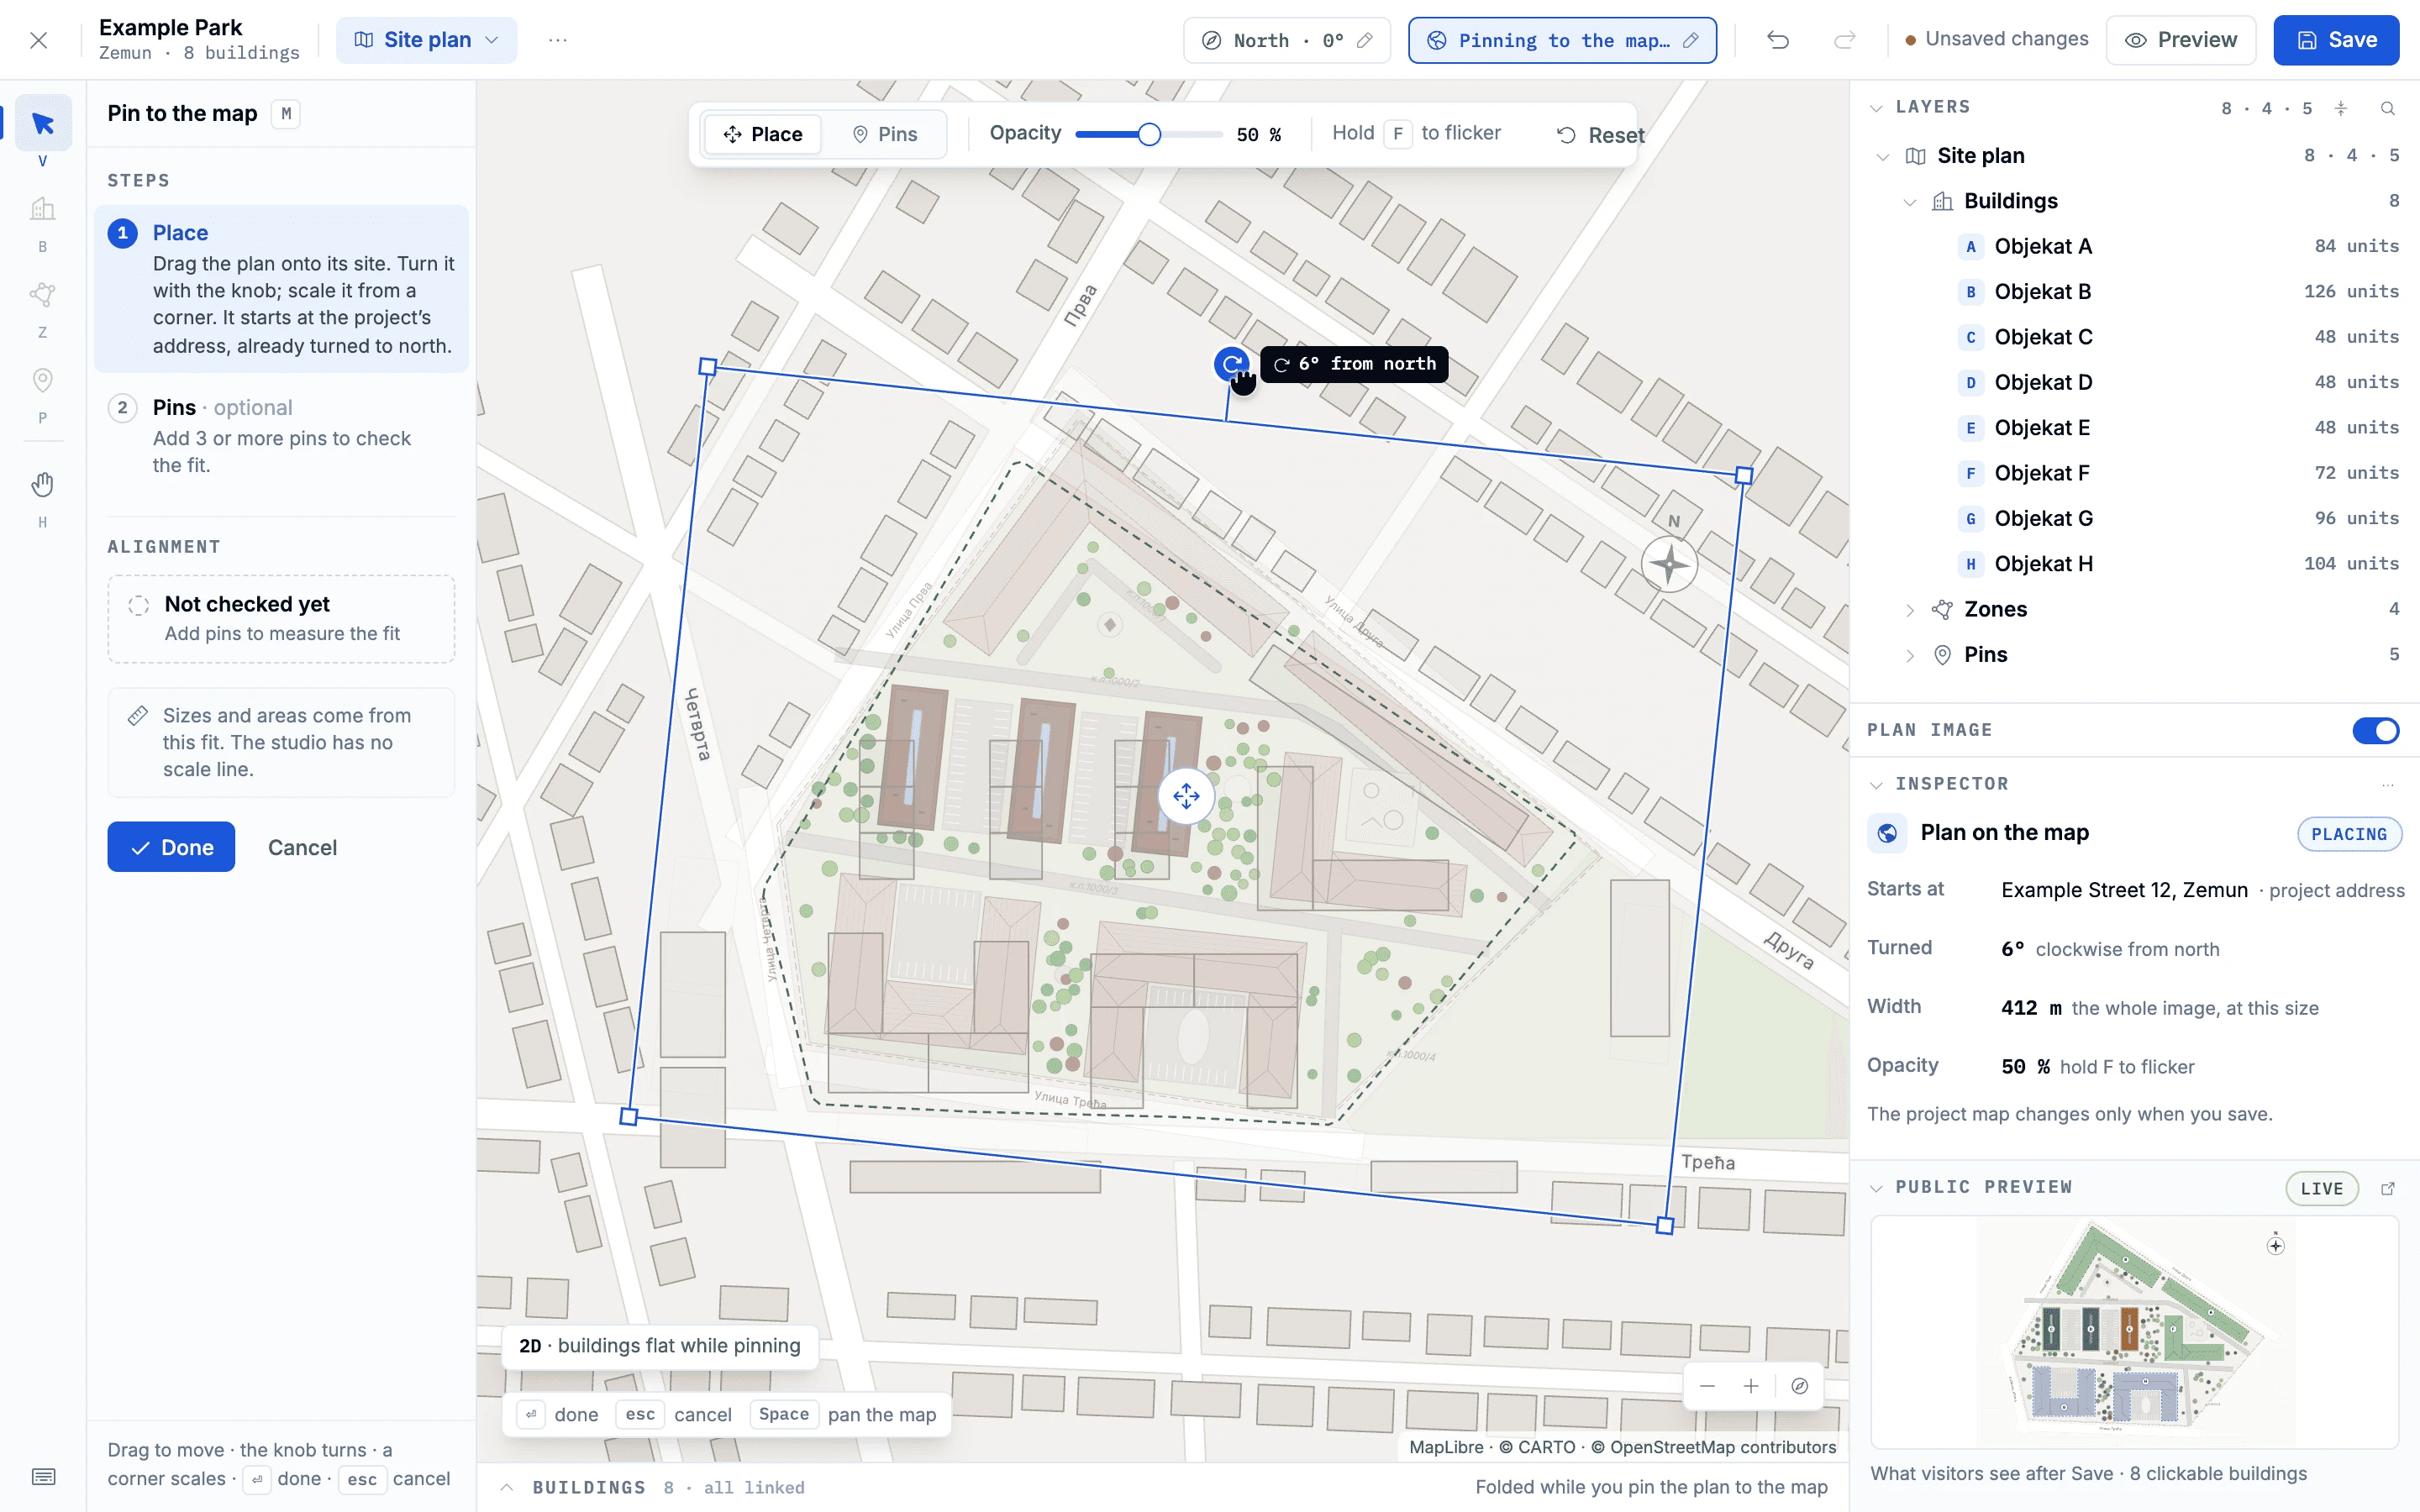
Task: Open the Preview button
Action: tap(2181, 40)
